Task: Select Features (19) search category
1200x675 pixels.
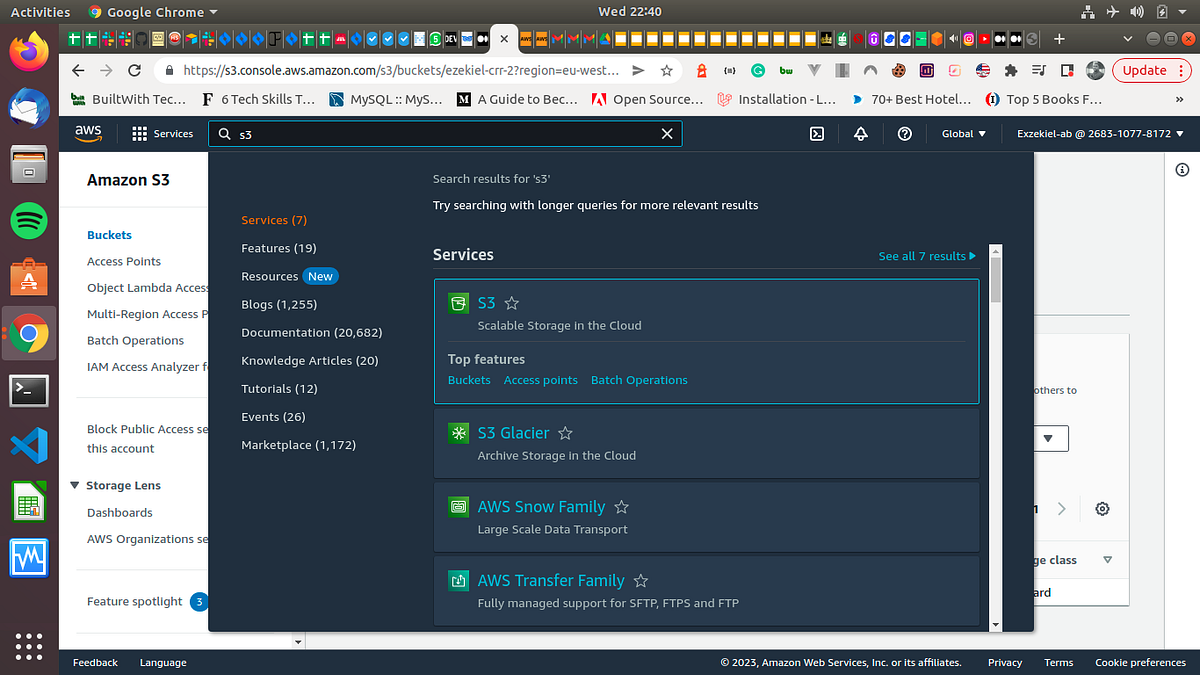Action: tap(279, 248)
